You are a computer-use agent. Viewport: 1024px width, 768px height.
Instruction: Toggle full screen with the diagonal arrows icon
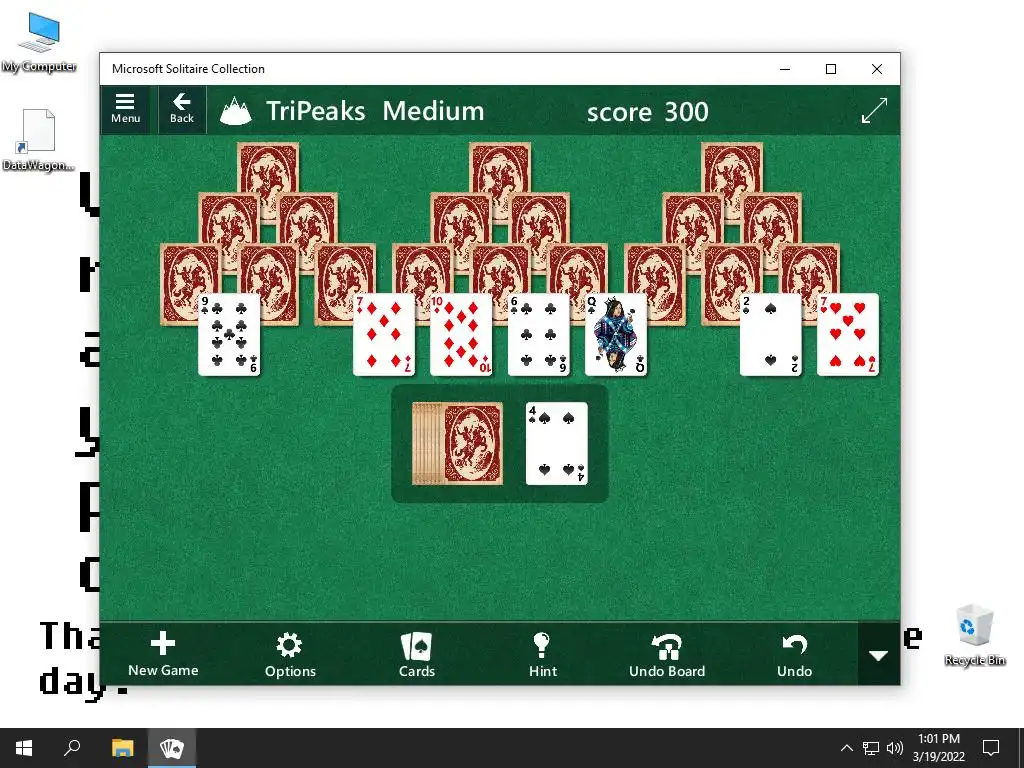874,110
